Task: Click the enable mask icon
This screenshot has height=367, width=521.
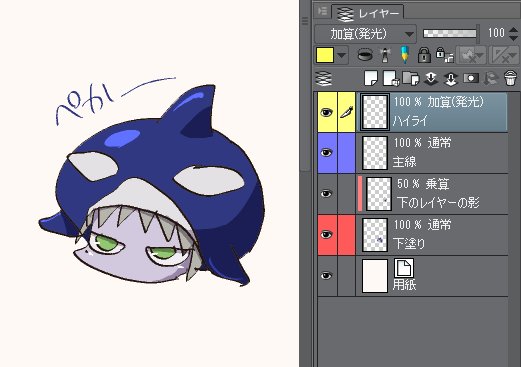Action: (x=471, y=55)
